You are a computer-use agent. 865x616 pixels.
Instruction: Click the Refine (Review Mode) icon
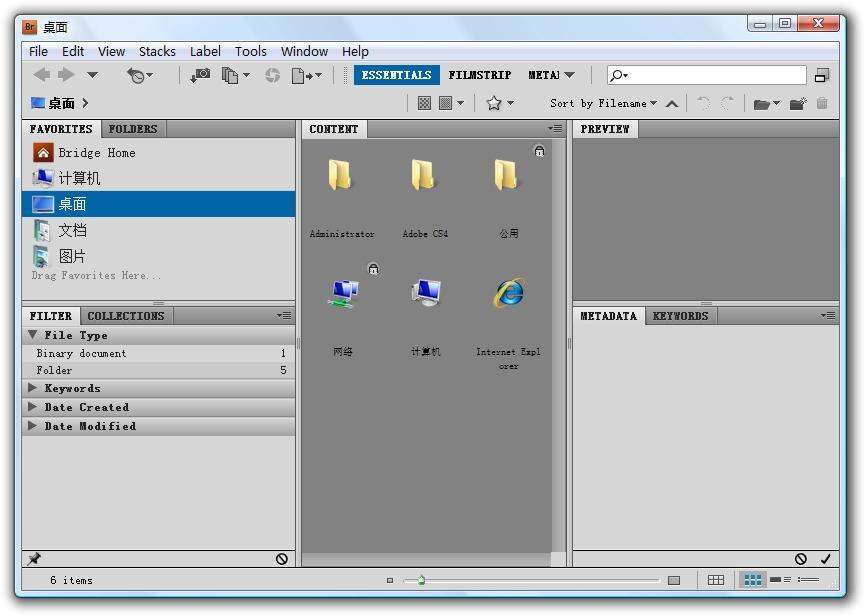click(231, 75)
